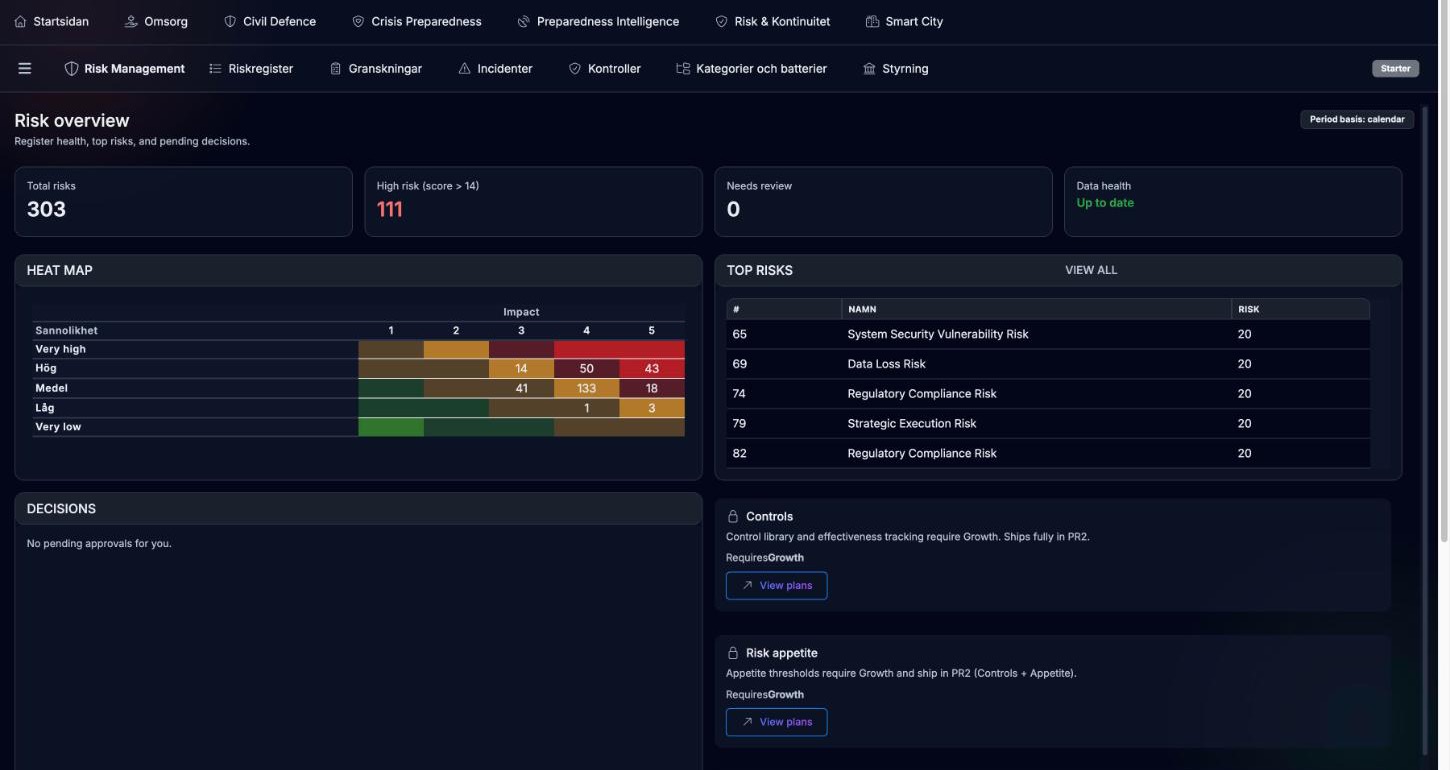The image size is (1450, 770).
Task: Open System Security Vulnerability Risk row
Action: [x=1047, y=334]
